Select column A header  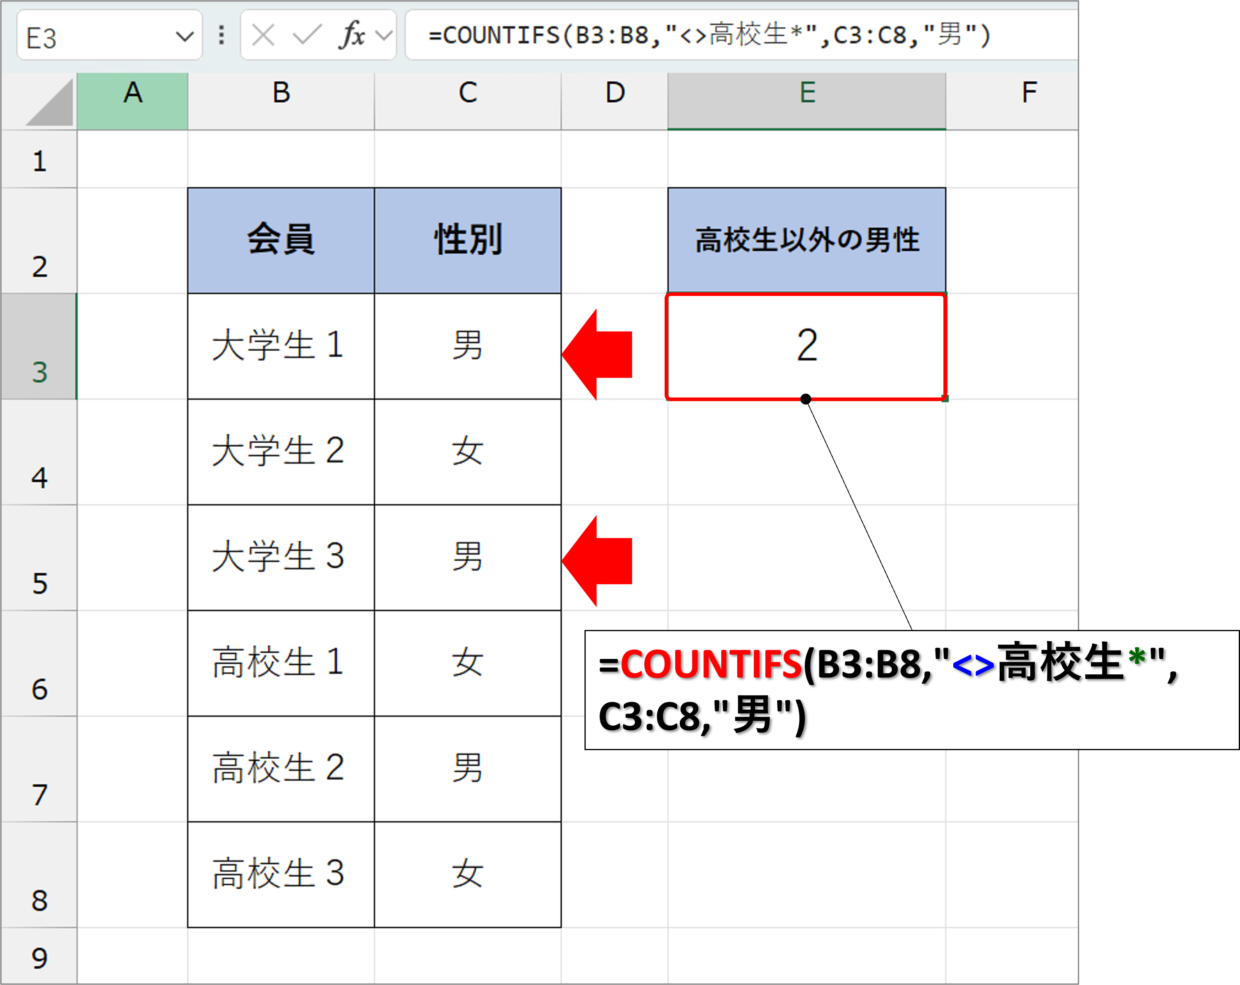pyautogui.click(x=133, y=100)
